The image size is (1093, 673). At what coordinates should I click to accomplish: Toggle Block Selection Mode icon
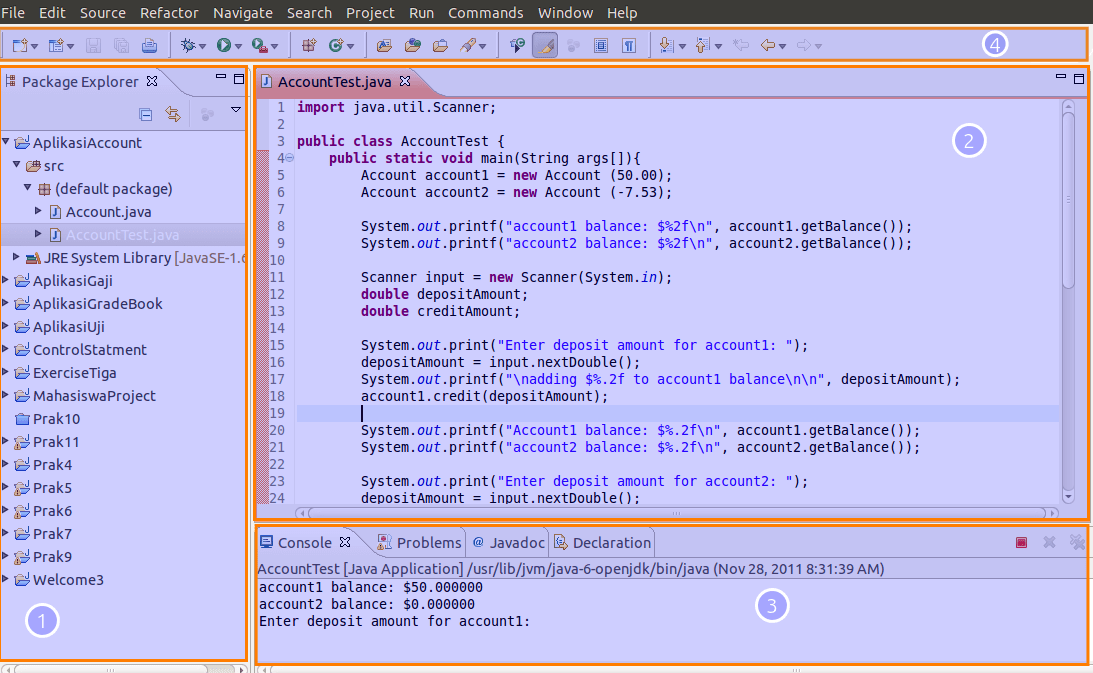point(600,45)
